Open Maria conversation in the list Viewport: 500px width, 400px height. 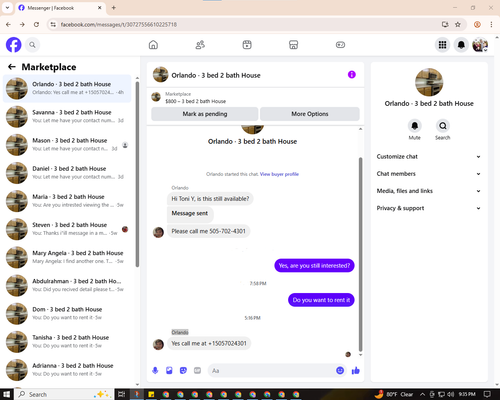click(67, 201)
